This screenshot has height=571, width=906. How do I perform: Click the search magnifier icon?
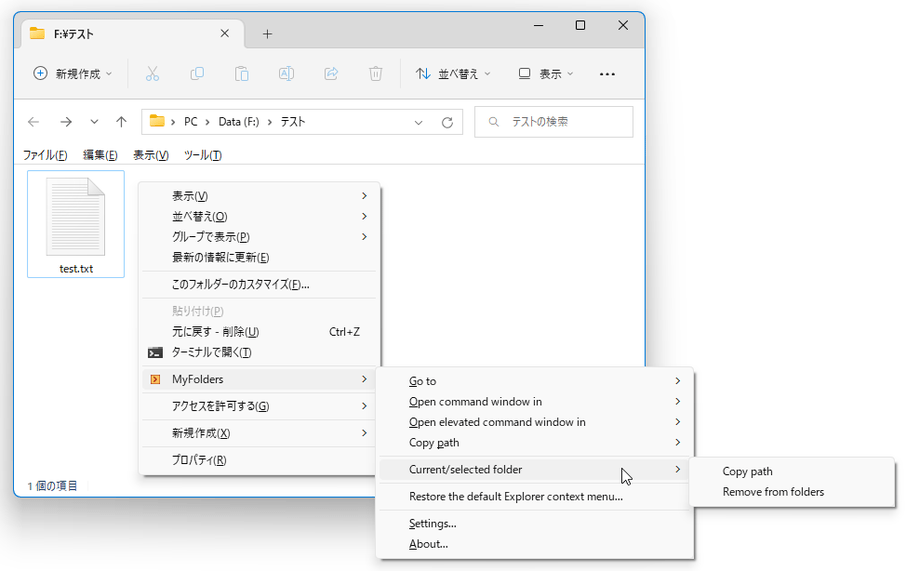pos(493,122)
